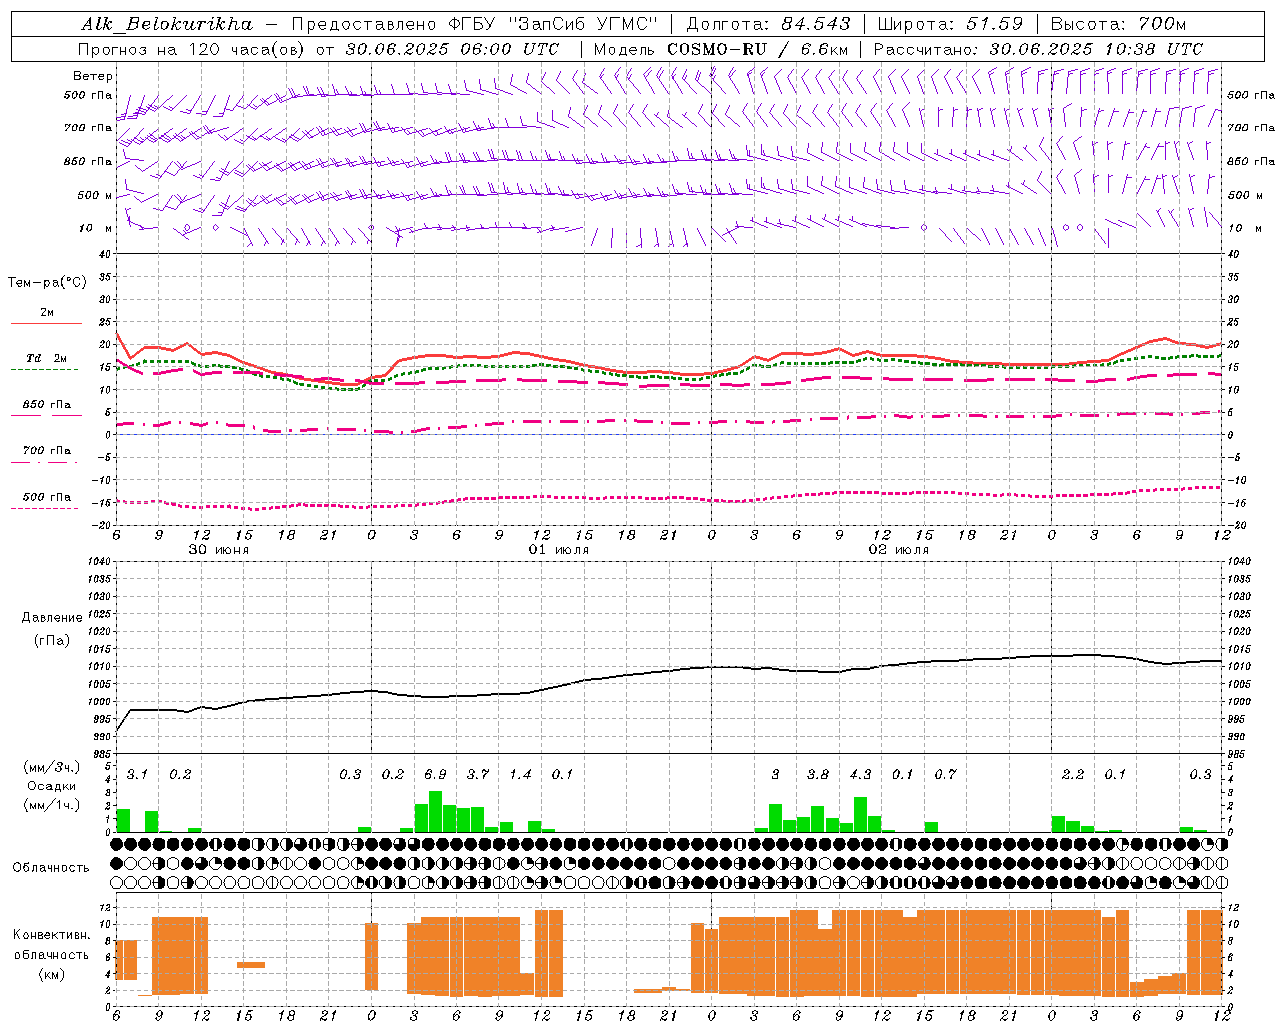Click the 4.3 precipitation total value
The image size is (1280, 1024).
pyautogui.click(x=860, y=774)
